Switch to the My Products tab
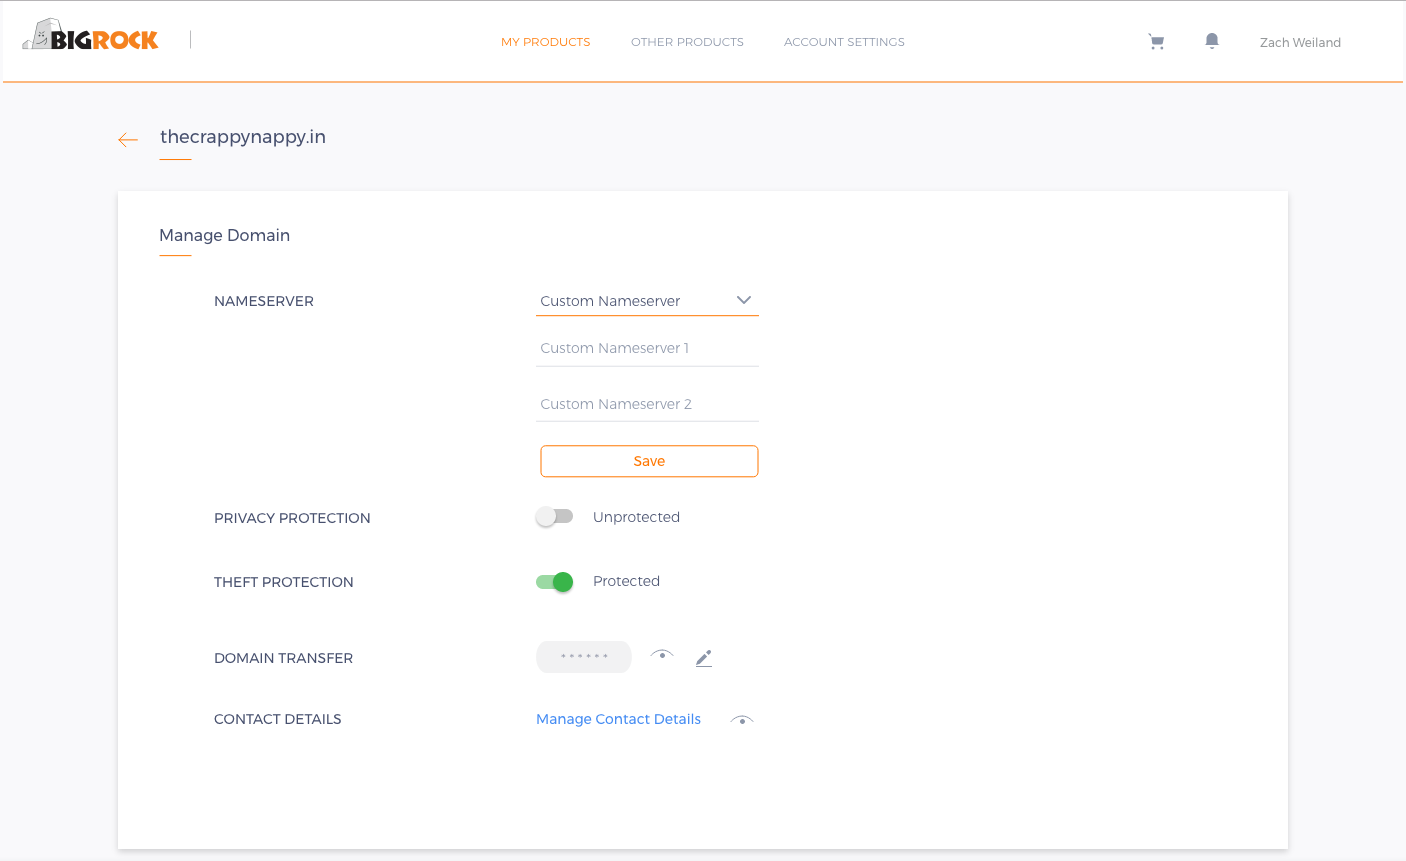The image size is (1406, 861). point(546,42)
